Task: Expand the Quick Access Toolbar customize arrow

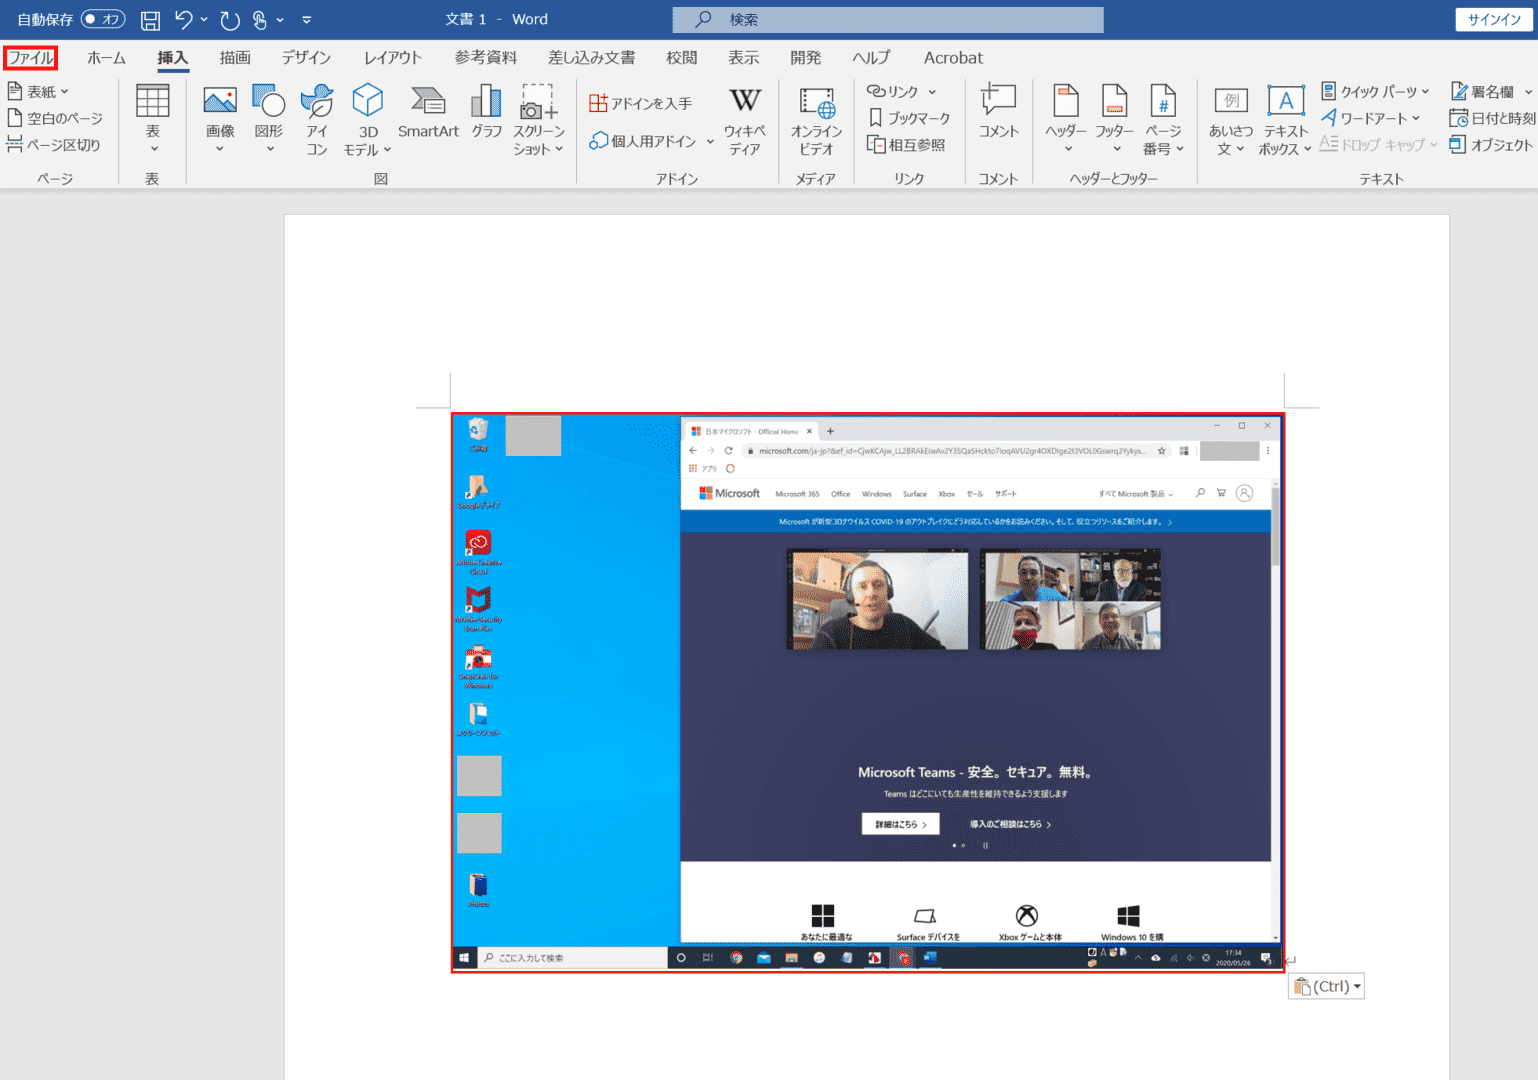Action: (x=307, y=19)
